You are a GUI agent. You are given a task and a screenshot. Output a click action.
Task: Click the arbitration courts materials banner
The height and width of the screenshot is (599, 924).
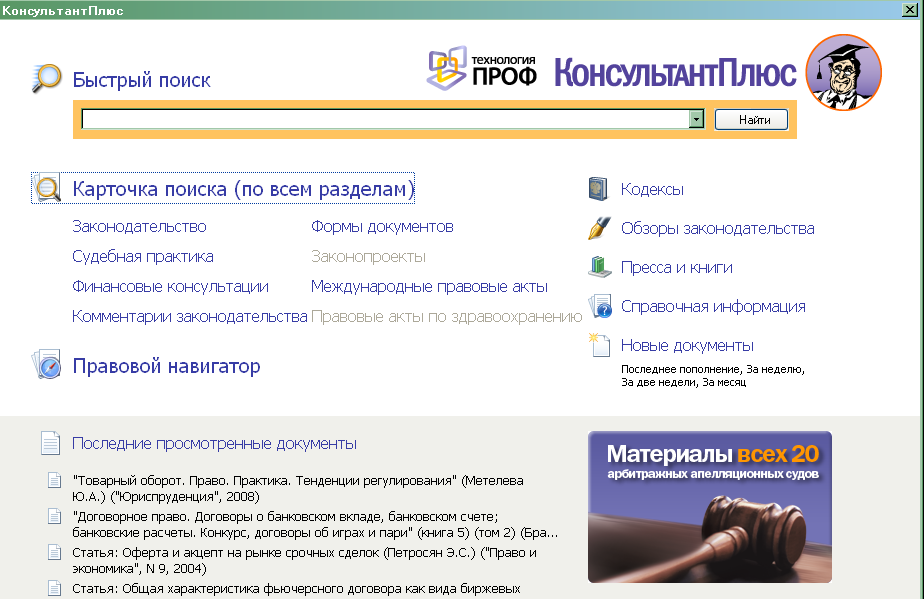pos(710,507)
